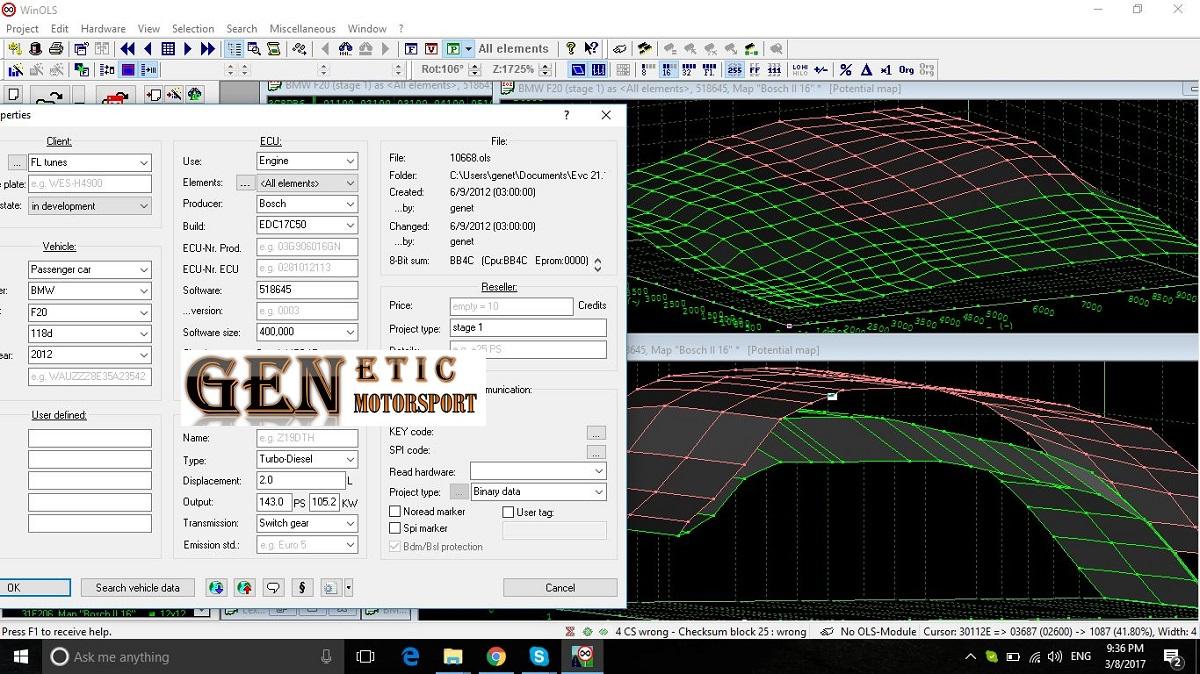The width and height of the screenshot is (1200, 674).
Task: Tick the User tag checkbox
Action: (x=508, y=512)
